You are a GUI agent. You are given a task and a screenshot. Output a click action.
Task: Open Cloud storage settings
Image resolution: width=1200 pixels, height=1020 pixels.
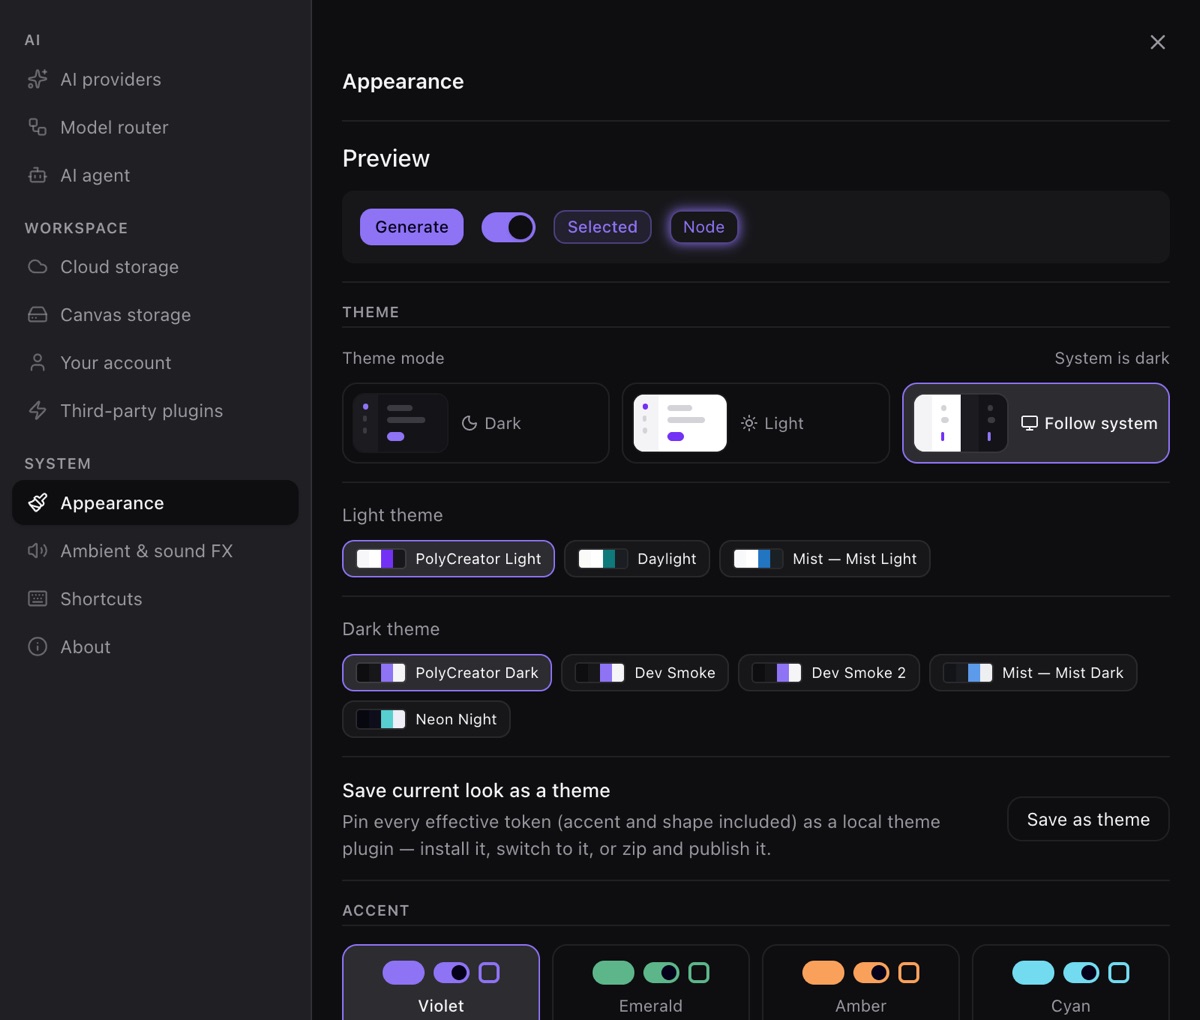click(x=155, y=267)
